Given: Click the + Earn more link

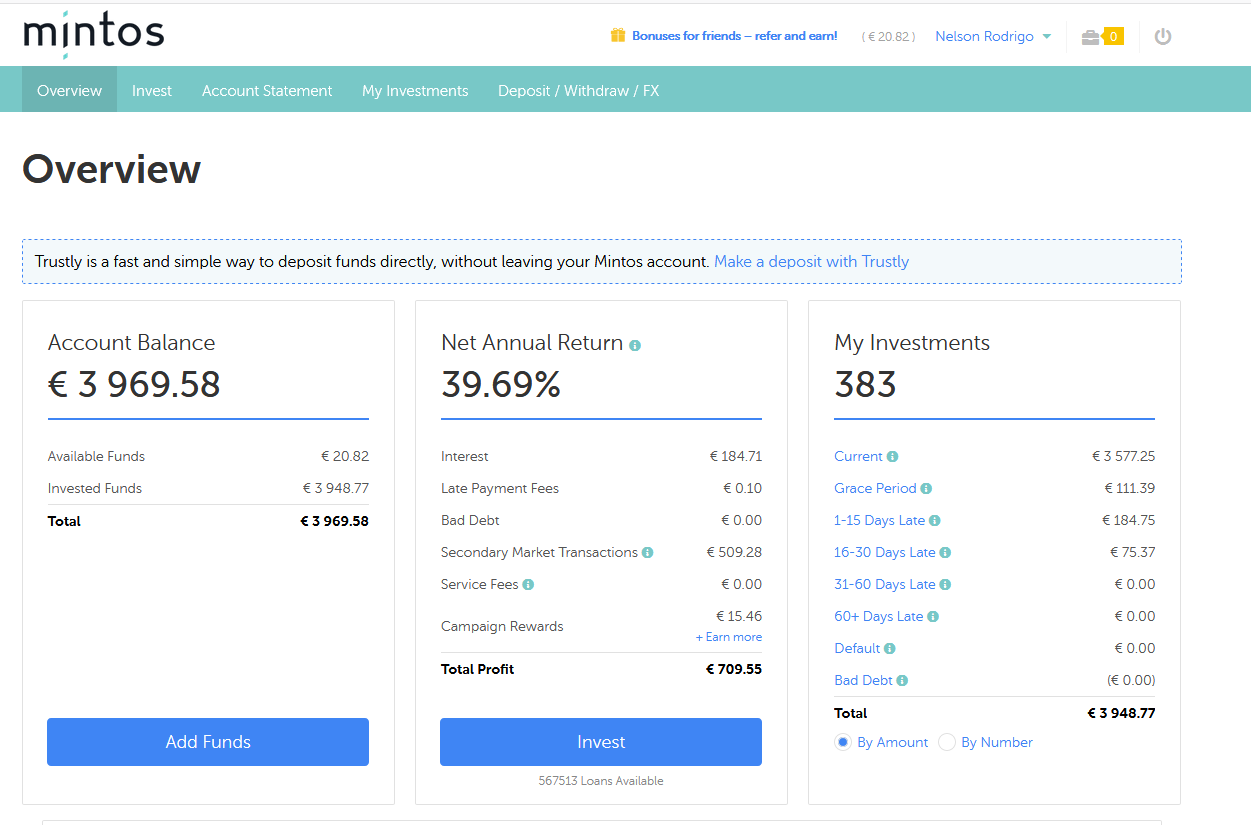Looking at the screenshot, I should pos(729,637).
